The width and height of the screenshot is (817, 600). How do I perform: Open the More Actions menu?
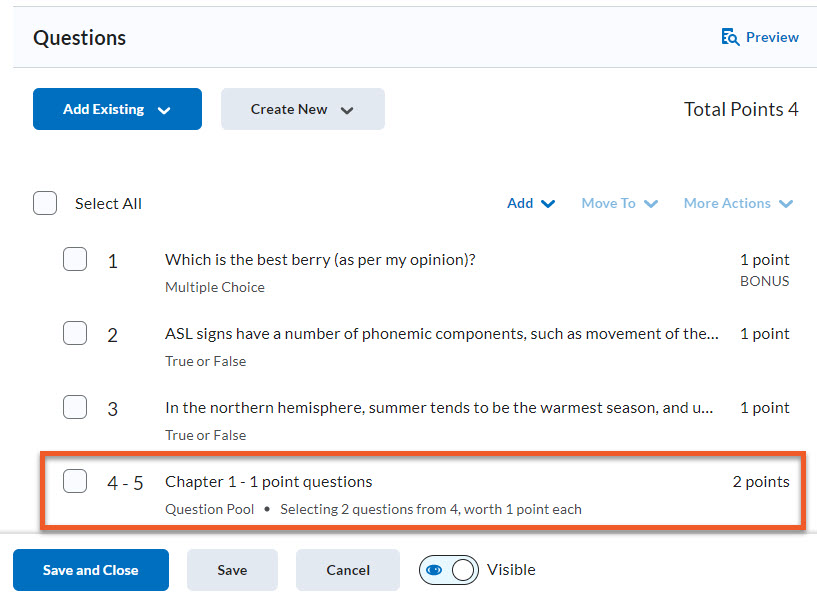click(738, 203)
